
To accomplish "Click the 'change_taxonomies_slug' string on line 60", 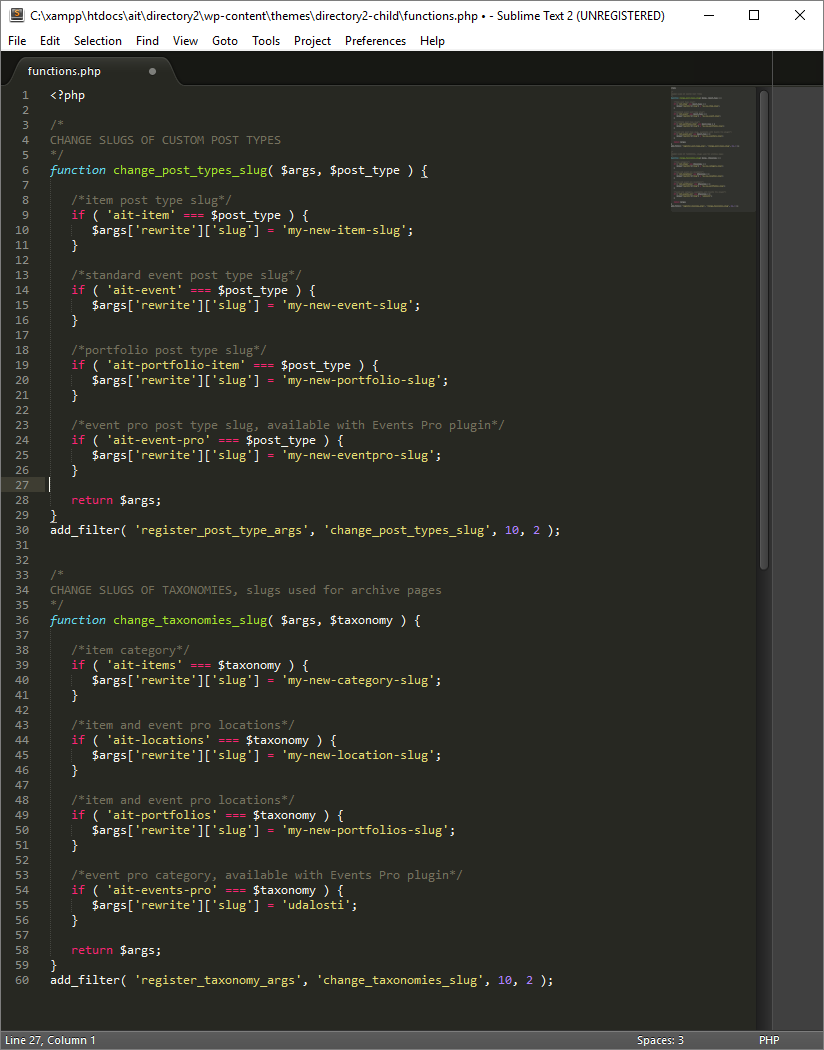I will [400, 980].
